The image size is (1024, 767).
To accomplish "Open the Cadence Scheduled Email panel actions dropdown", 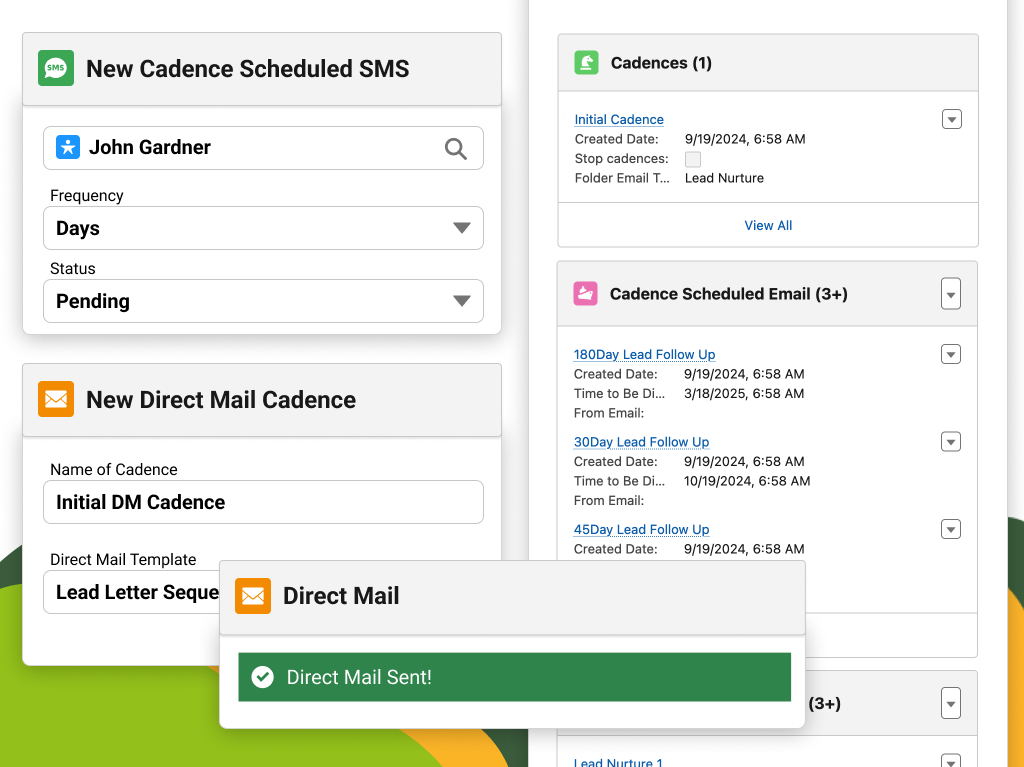I will (951, 293).
